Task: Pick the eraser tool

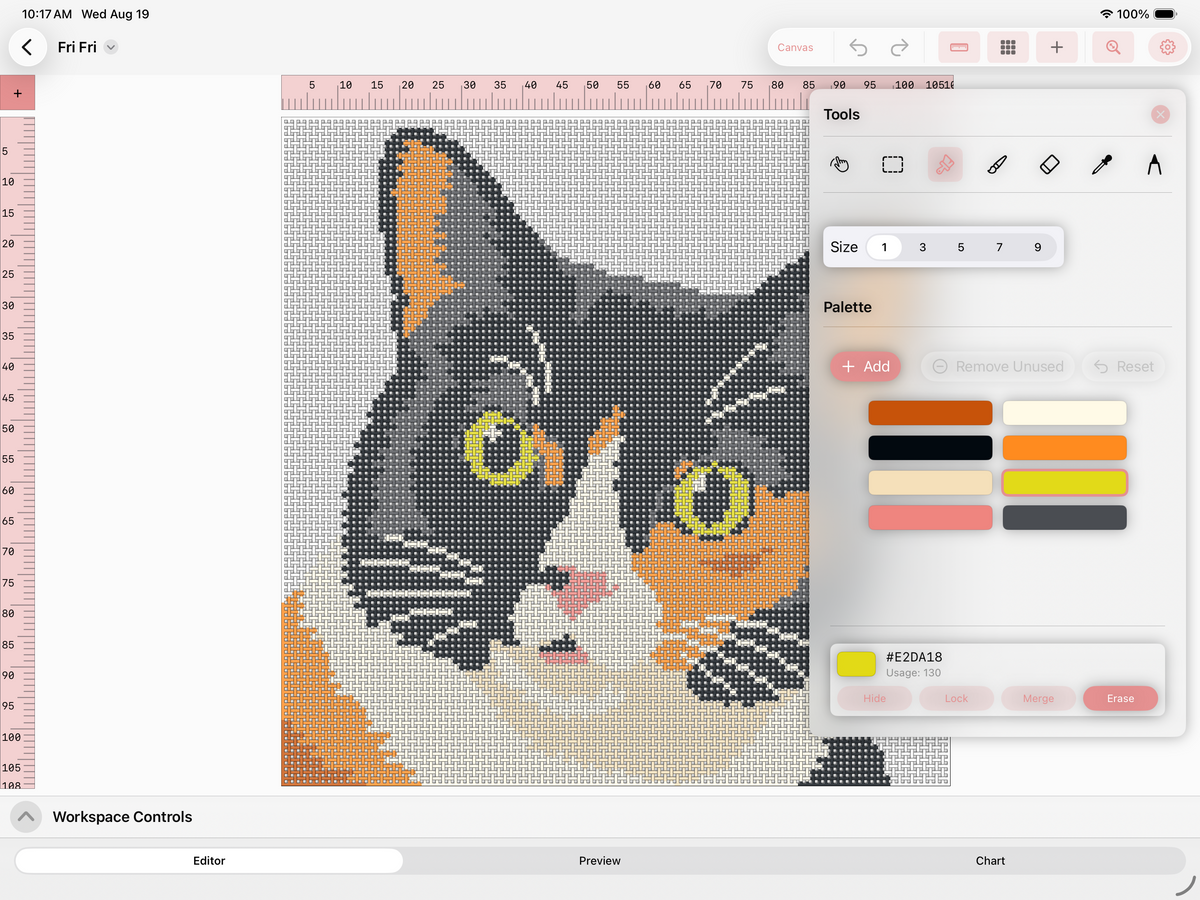Action: (1049, 164)
